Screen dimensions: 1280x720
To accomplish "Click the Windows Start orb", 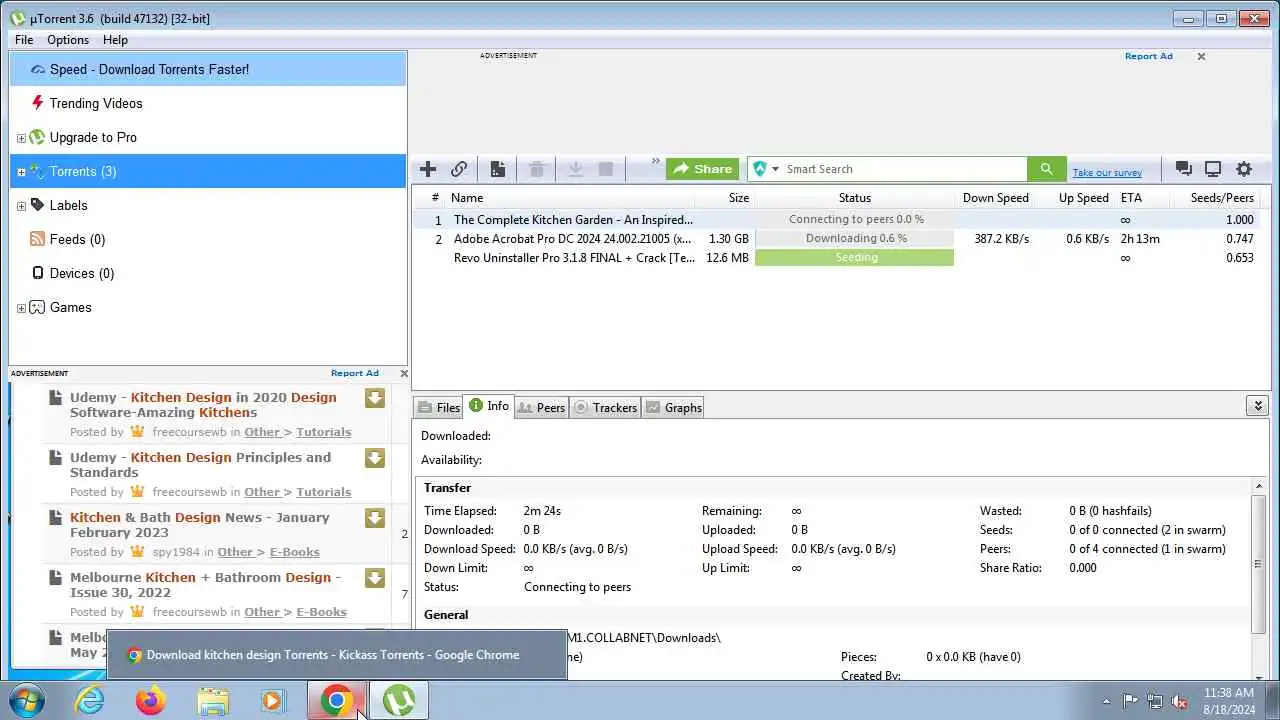I will [27, 700].
